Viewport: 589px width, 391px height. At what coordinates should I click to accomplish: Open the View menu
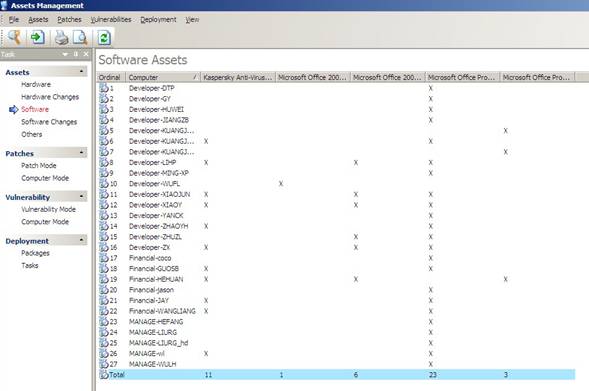click(192, 20)
